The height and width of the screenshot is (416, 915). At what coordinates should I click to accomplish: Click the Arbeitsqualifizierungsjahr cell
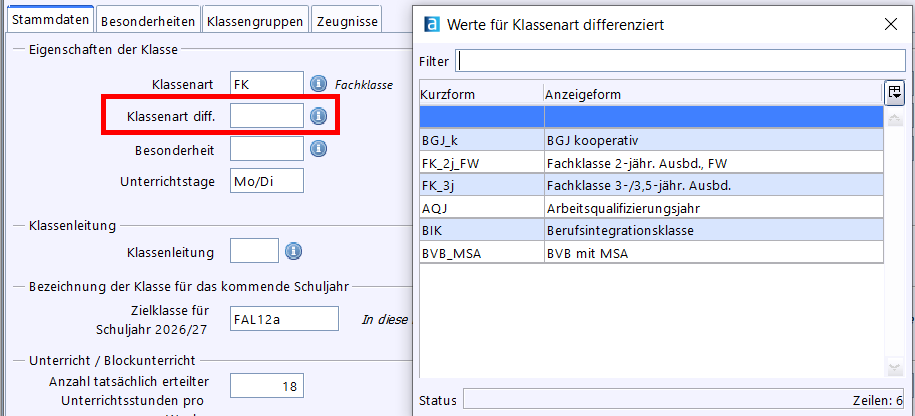[714, 208]
